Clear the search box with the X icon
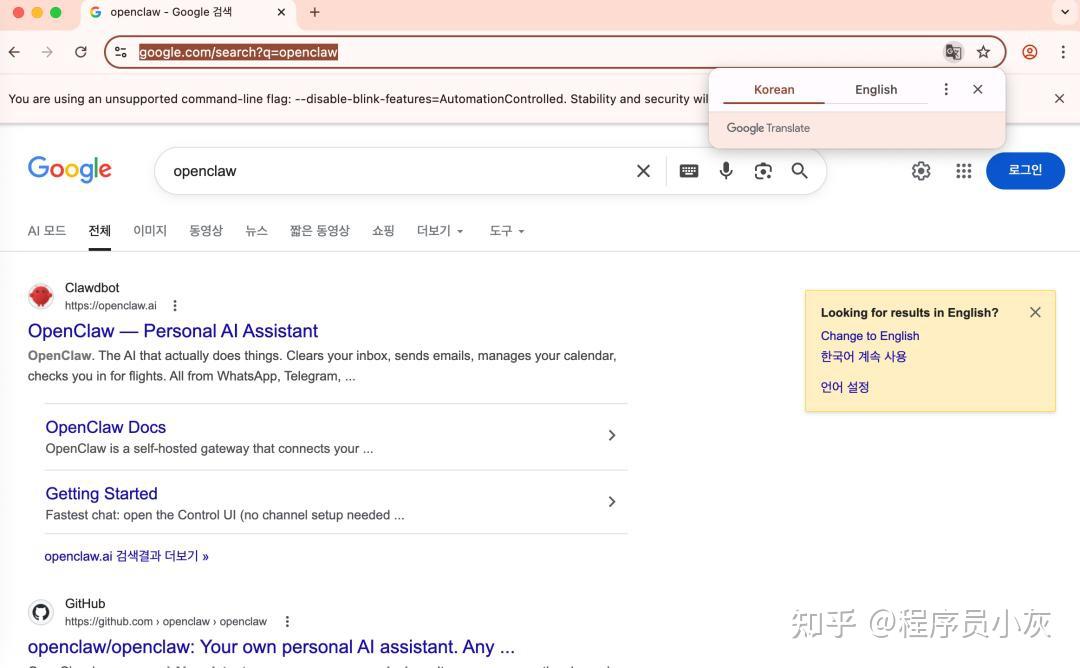Viewport: 1080px width, 668px height. coord(643,170)
